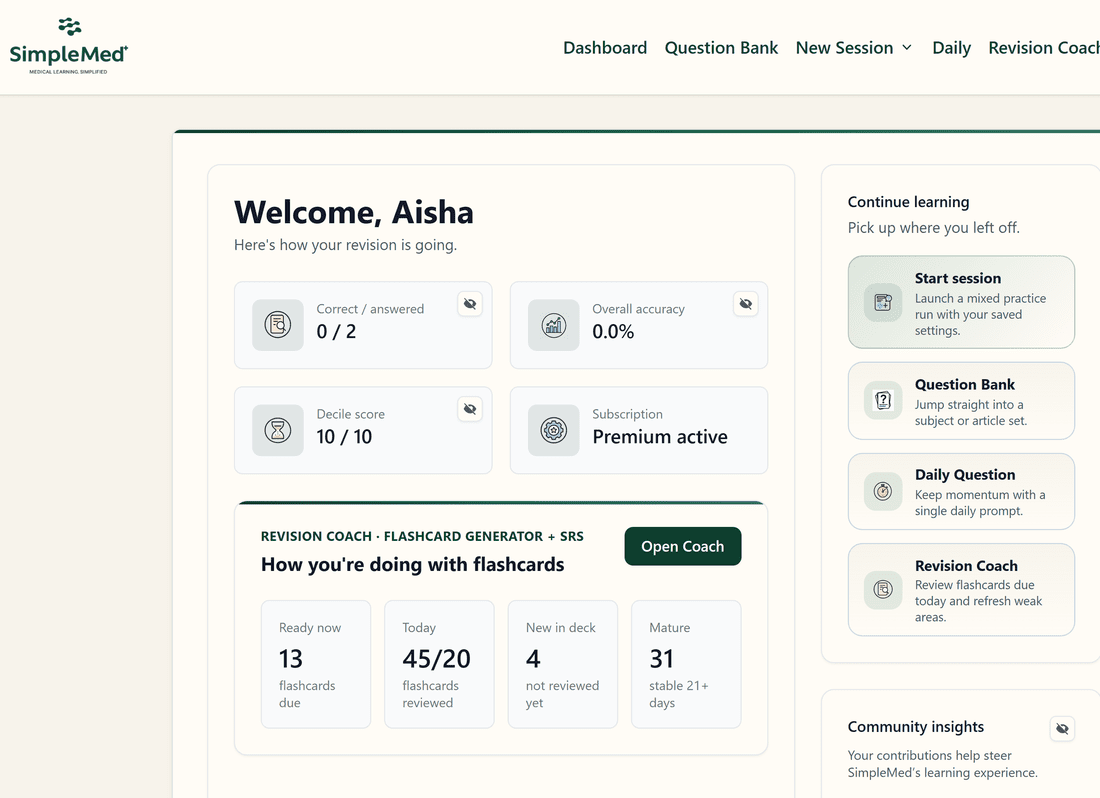Viewport: 1100px width, 798px height.
Task: Click the Continue learning heading
Action: (x=908, y=202)
